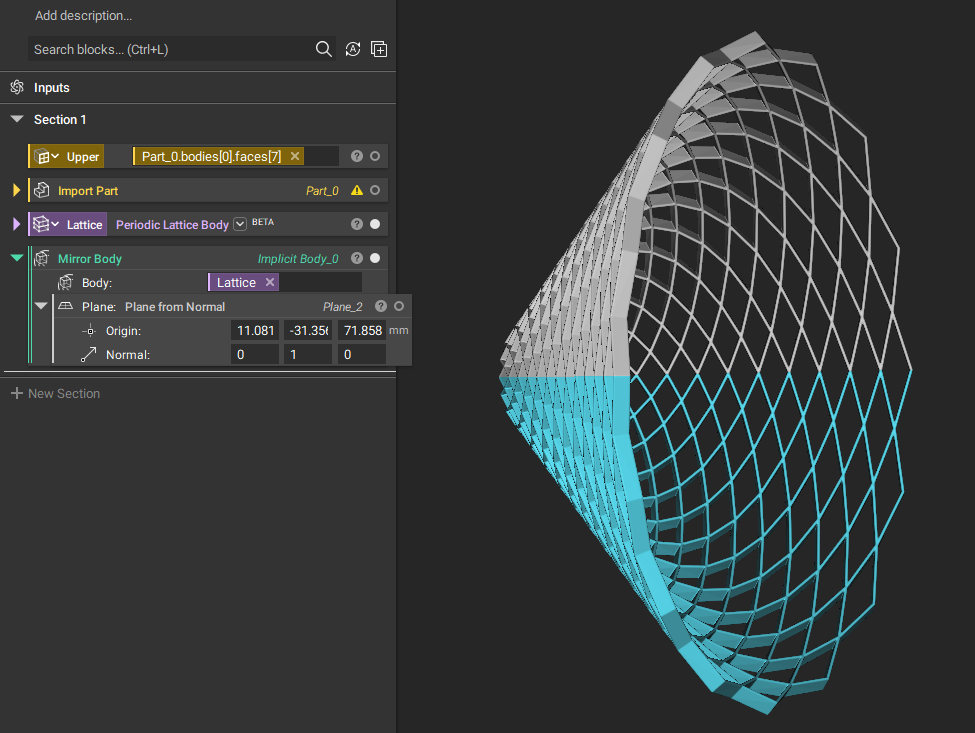Click the Implicit Body_0 output name
The image size is (975, 733).
click(298, 259)
